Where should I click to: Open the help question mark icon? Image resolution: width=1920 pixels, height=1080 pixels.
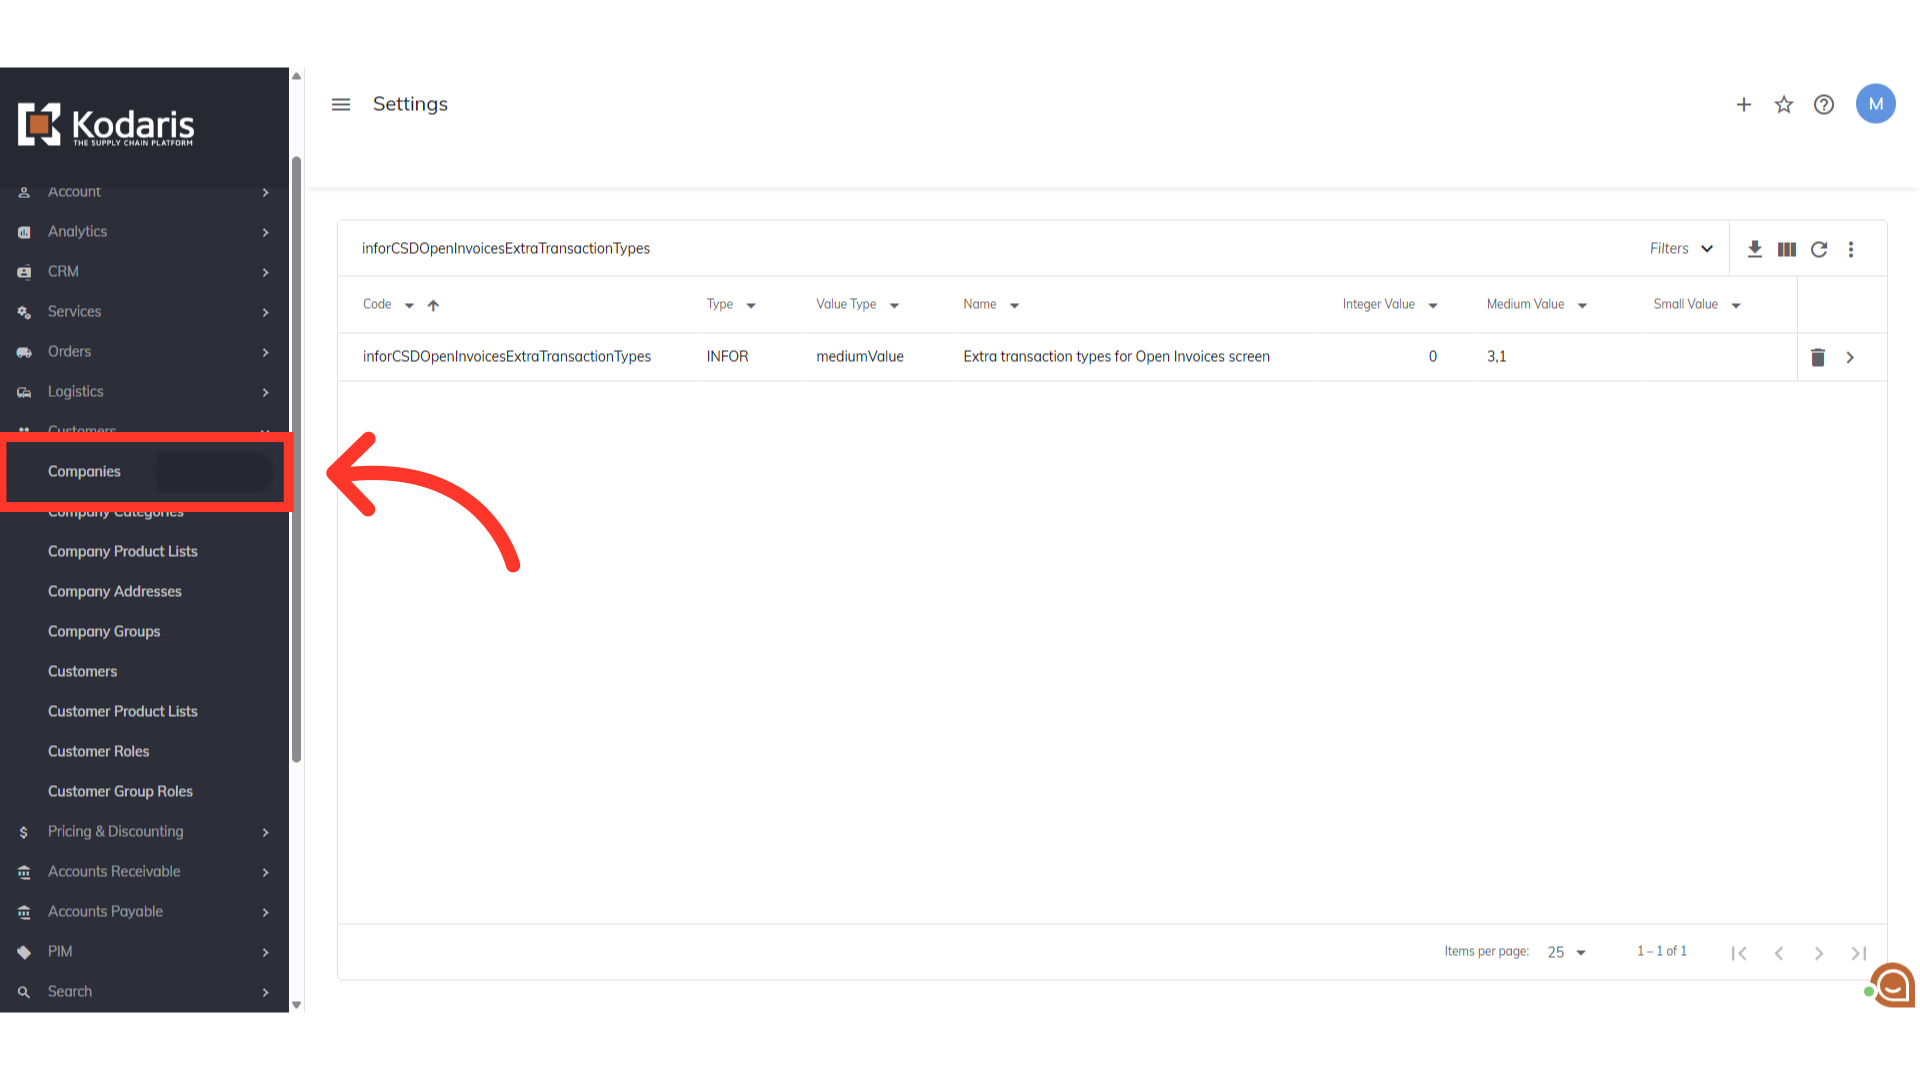click(1823, 104)
